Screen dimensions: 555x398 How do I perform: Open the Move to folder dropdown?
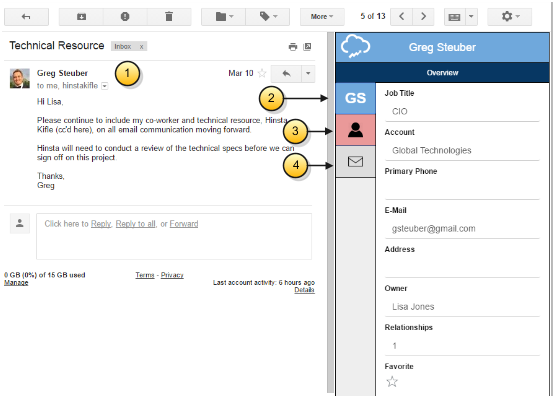pos(224,17)
